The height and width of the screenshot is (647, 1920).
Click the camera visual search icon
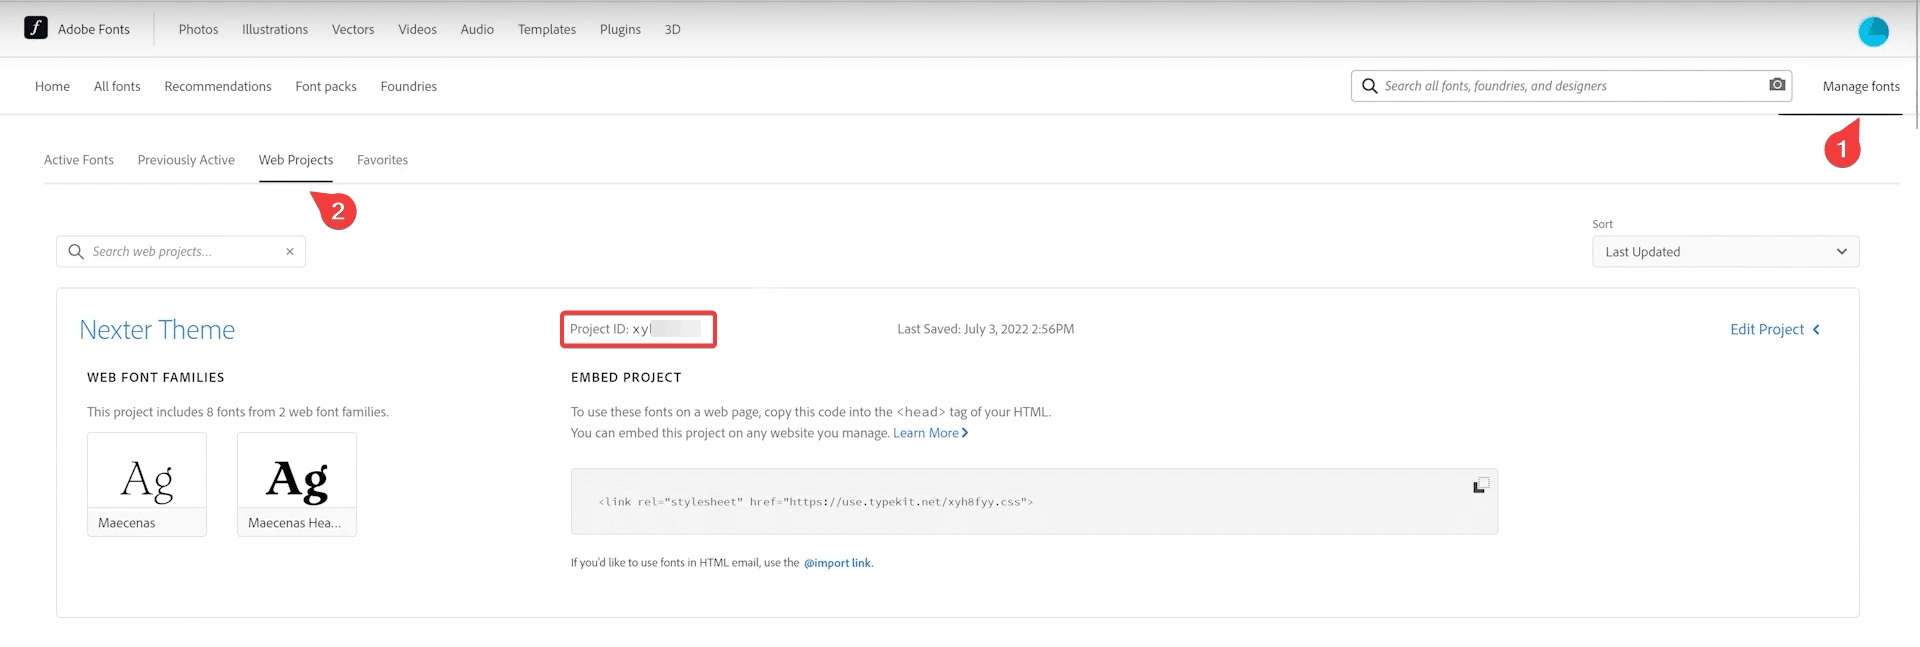pos(1777,85)
